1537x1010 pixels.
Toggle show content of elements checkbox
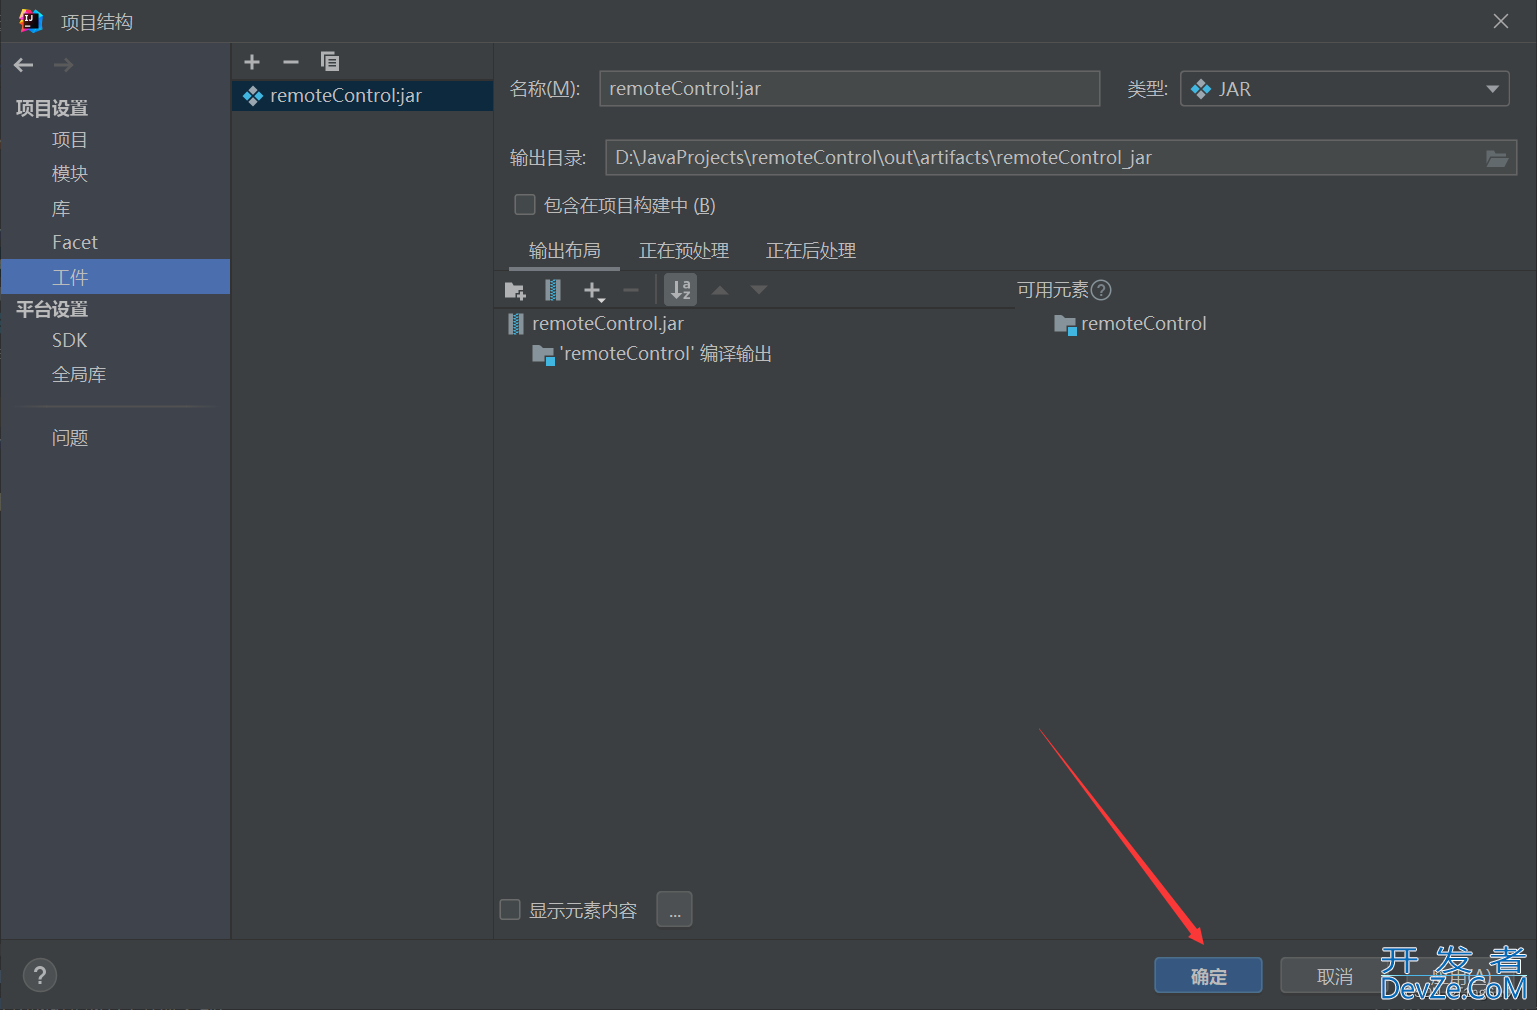[x=510, y=909]
